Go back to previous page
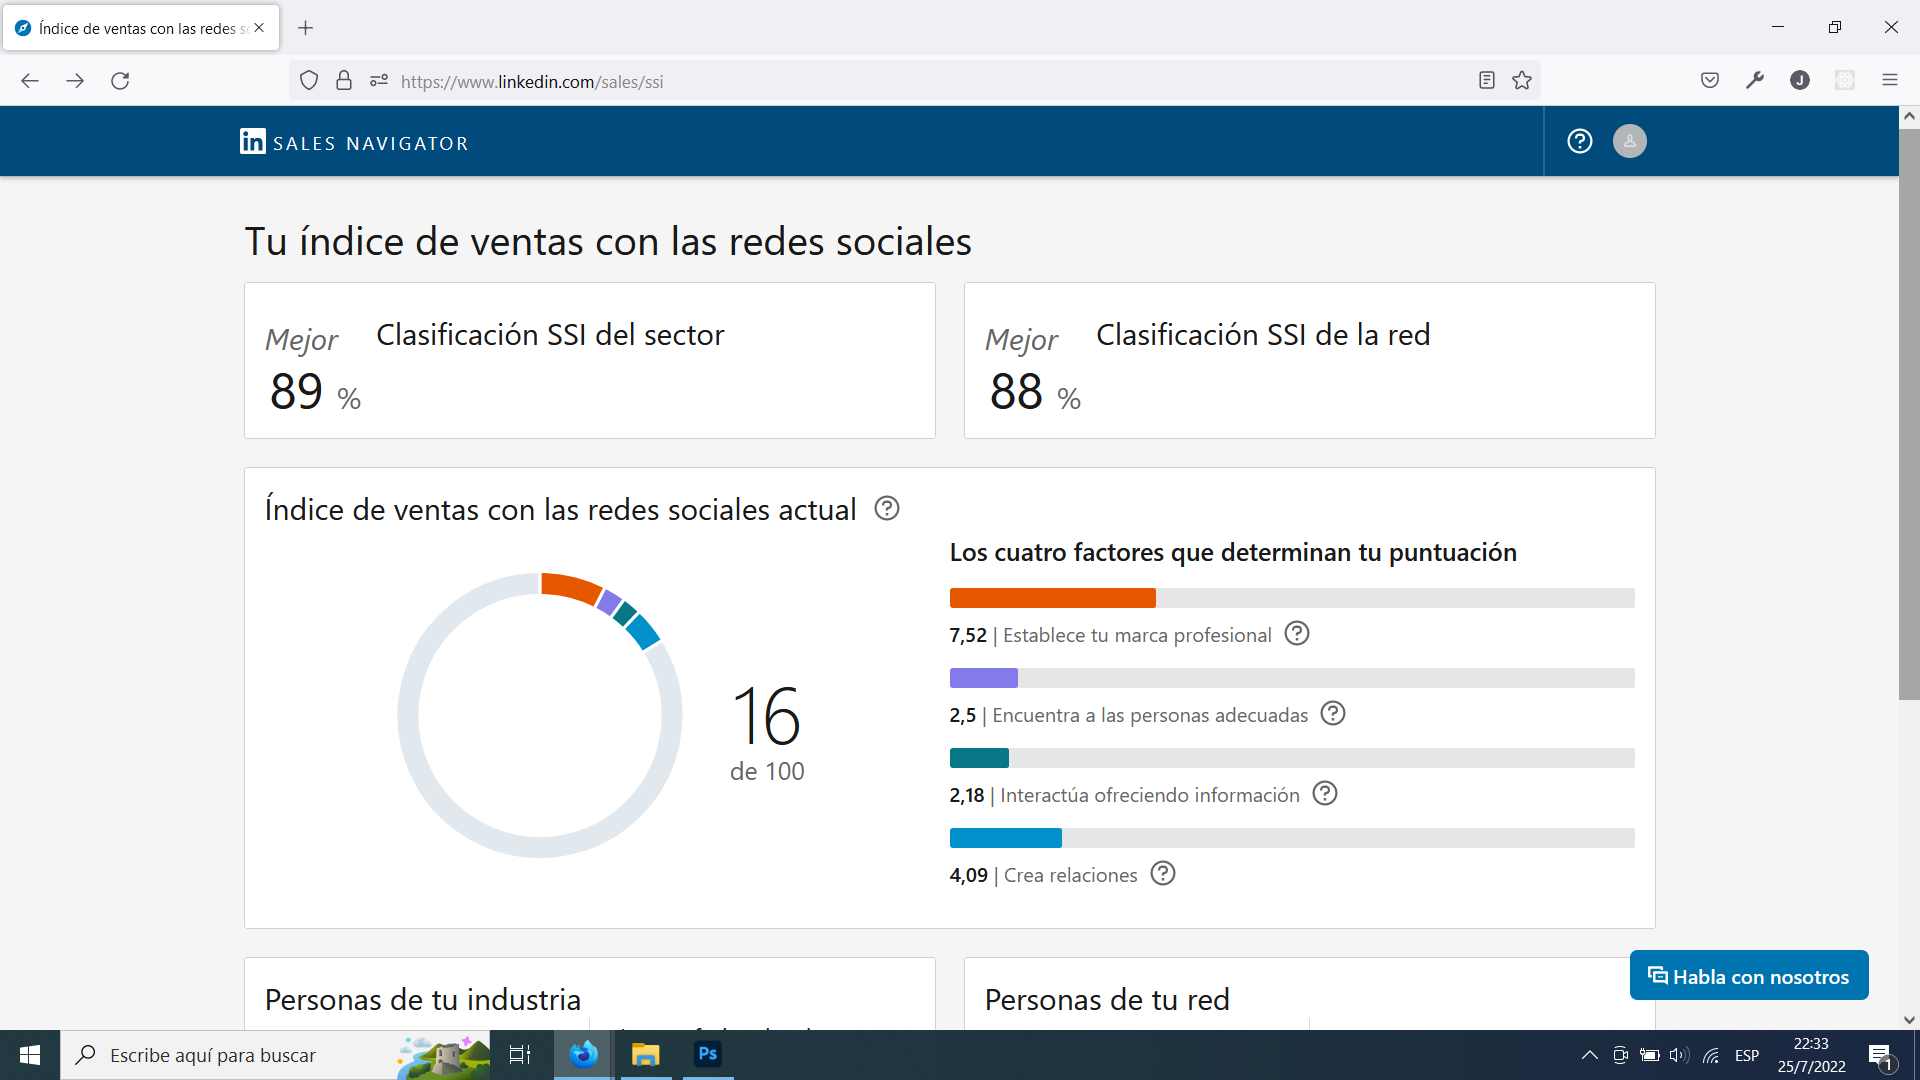This screenshot has height=1080, width=1920. click(x=30, y=81)
